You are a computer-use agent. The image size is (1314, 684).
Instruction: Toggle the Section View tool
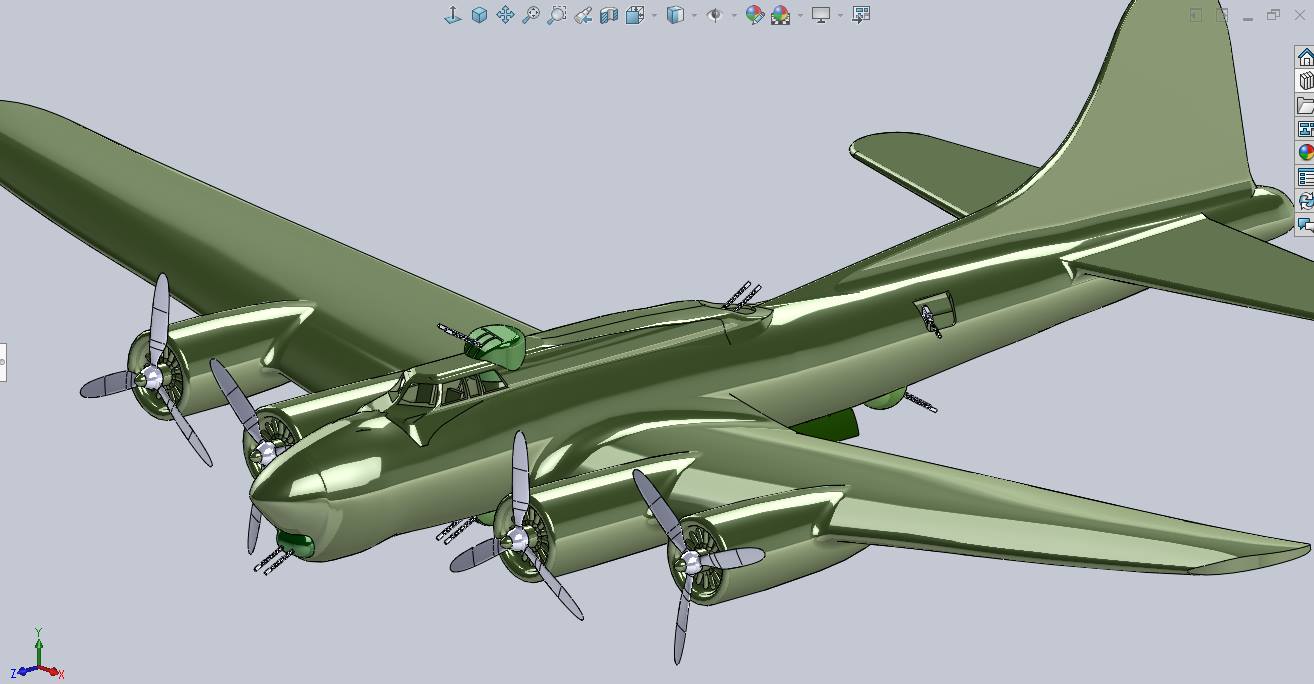(x=609, y=15)
